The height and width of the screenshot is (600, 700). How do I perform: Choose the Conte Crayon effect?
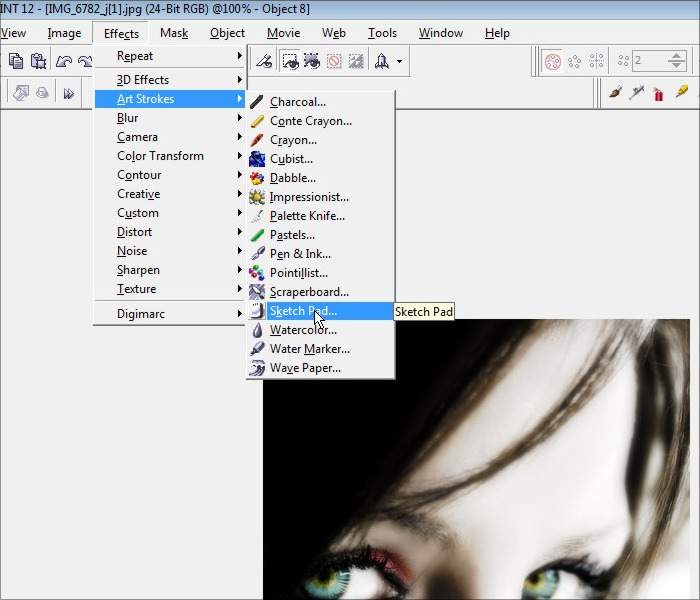(310, 121)
